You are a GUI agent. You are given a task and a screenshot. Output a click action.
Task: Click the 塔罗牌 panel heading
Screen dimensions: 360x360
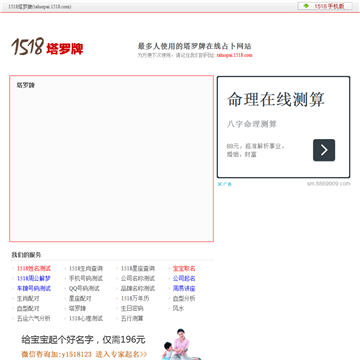point(26,85)
